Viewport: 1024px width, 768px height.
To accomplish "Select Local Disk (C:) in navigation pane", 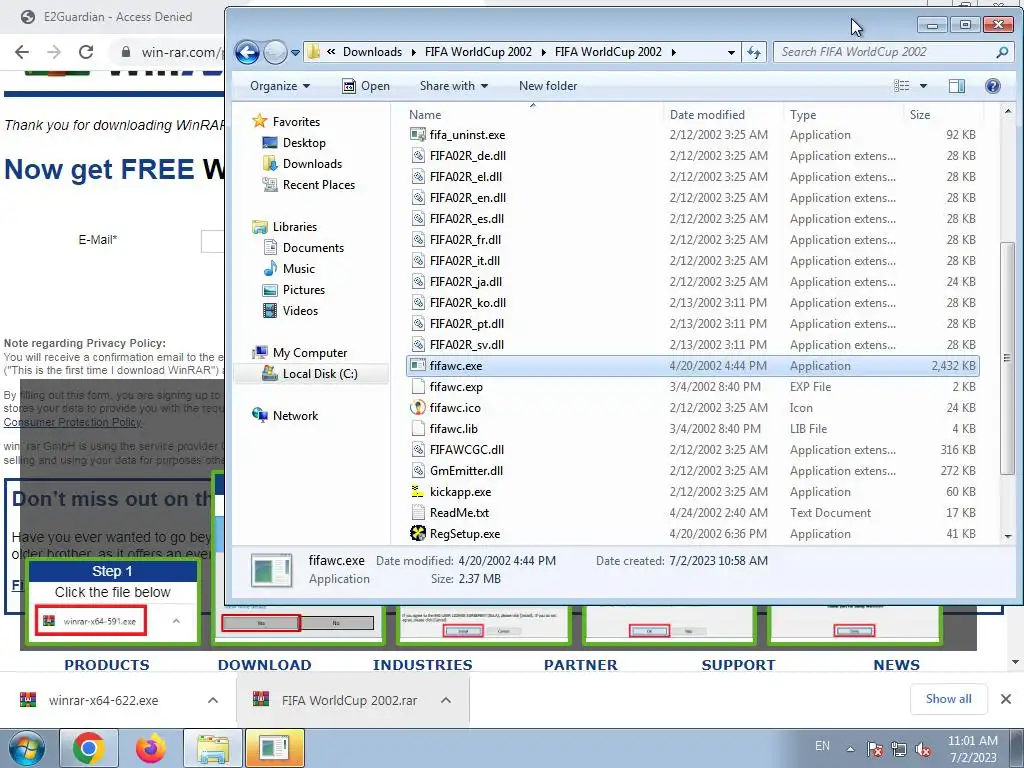I will point(320,374).
